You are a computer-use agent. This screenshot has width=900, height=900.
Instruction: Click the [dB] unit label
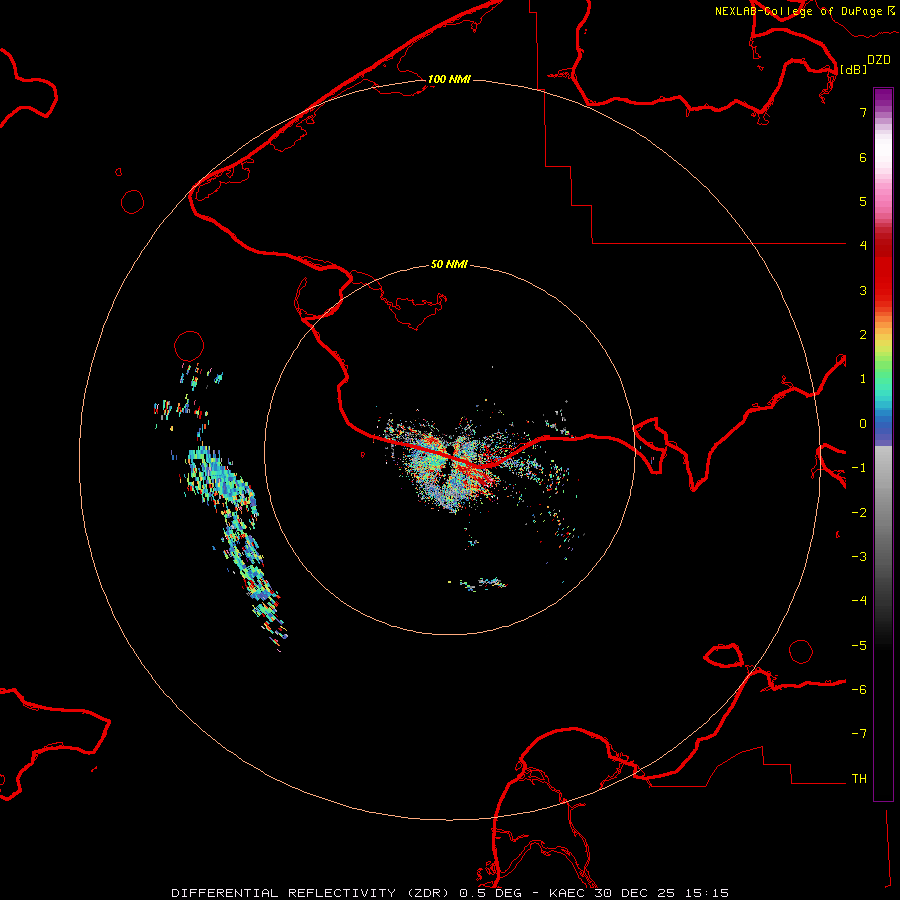click(853, 69)
